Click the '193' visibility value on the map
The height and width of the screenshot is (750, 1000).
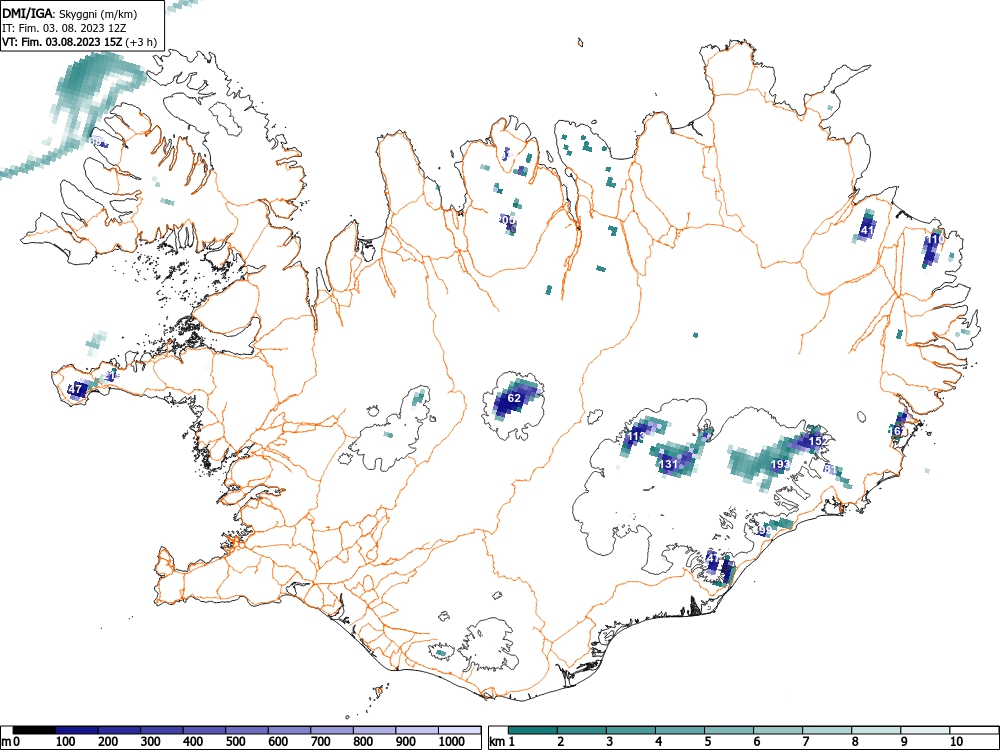coord(781,465)
